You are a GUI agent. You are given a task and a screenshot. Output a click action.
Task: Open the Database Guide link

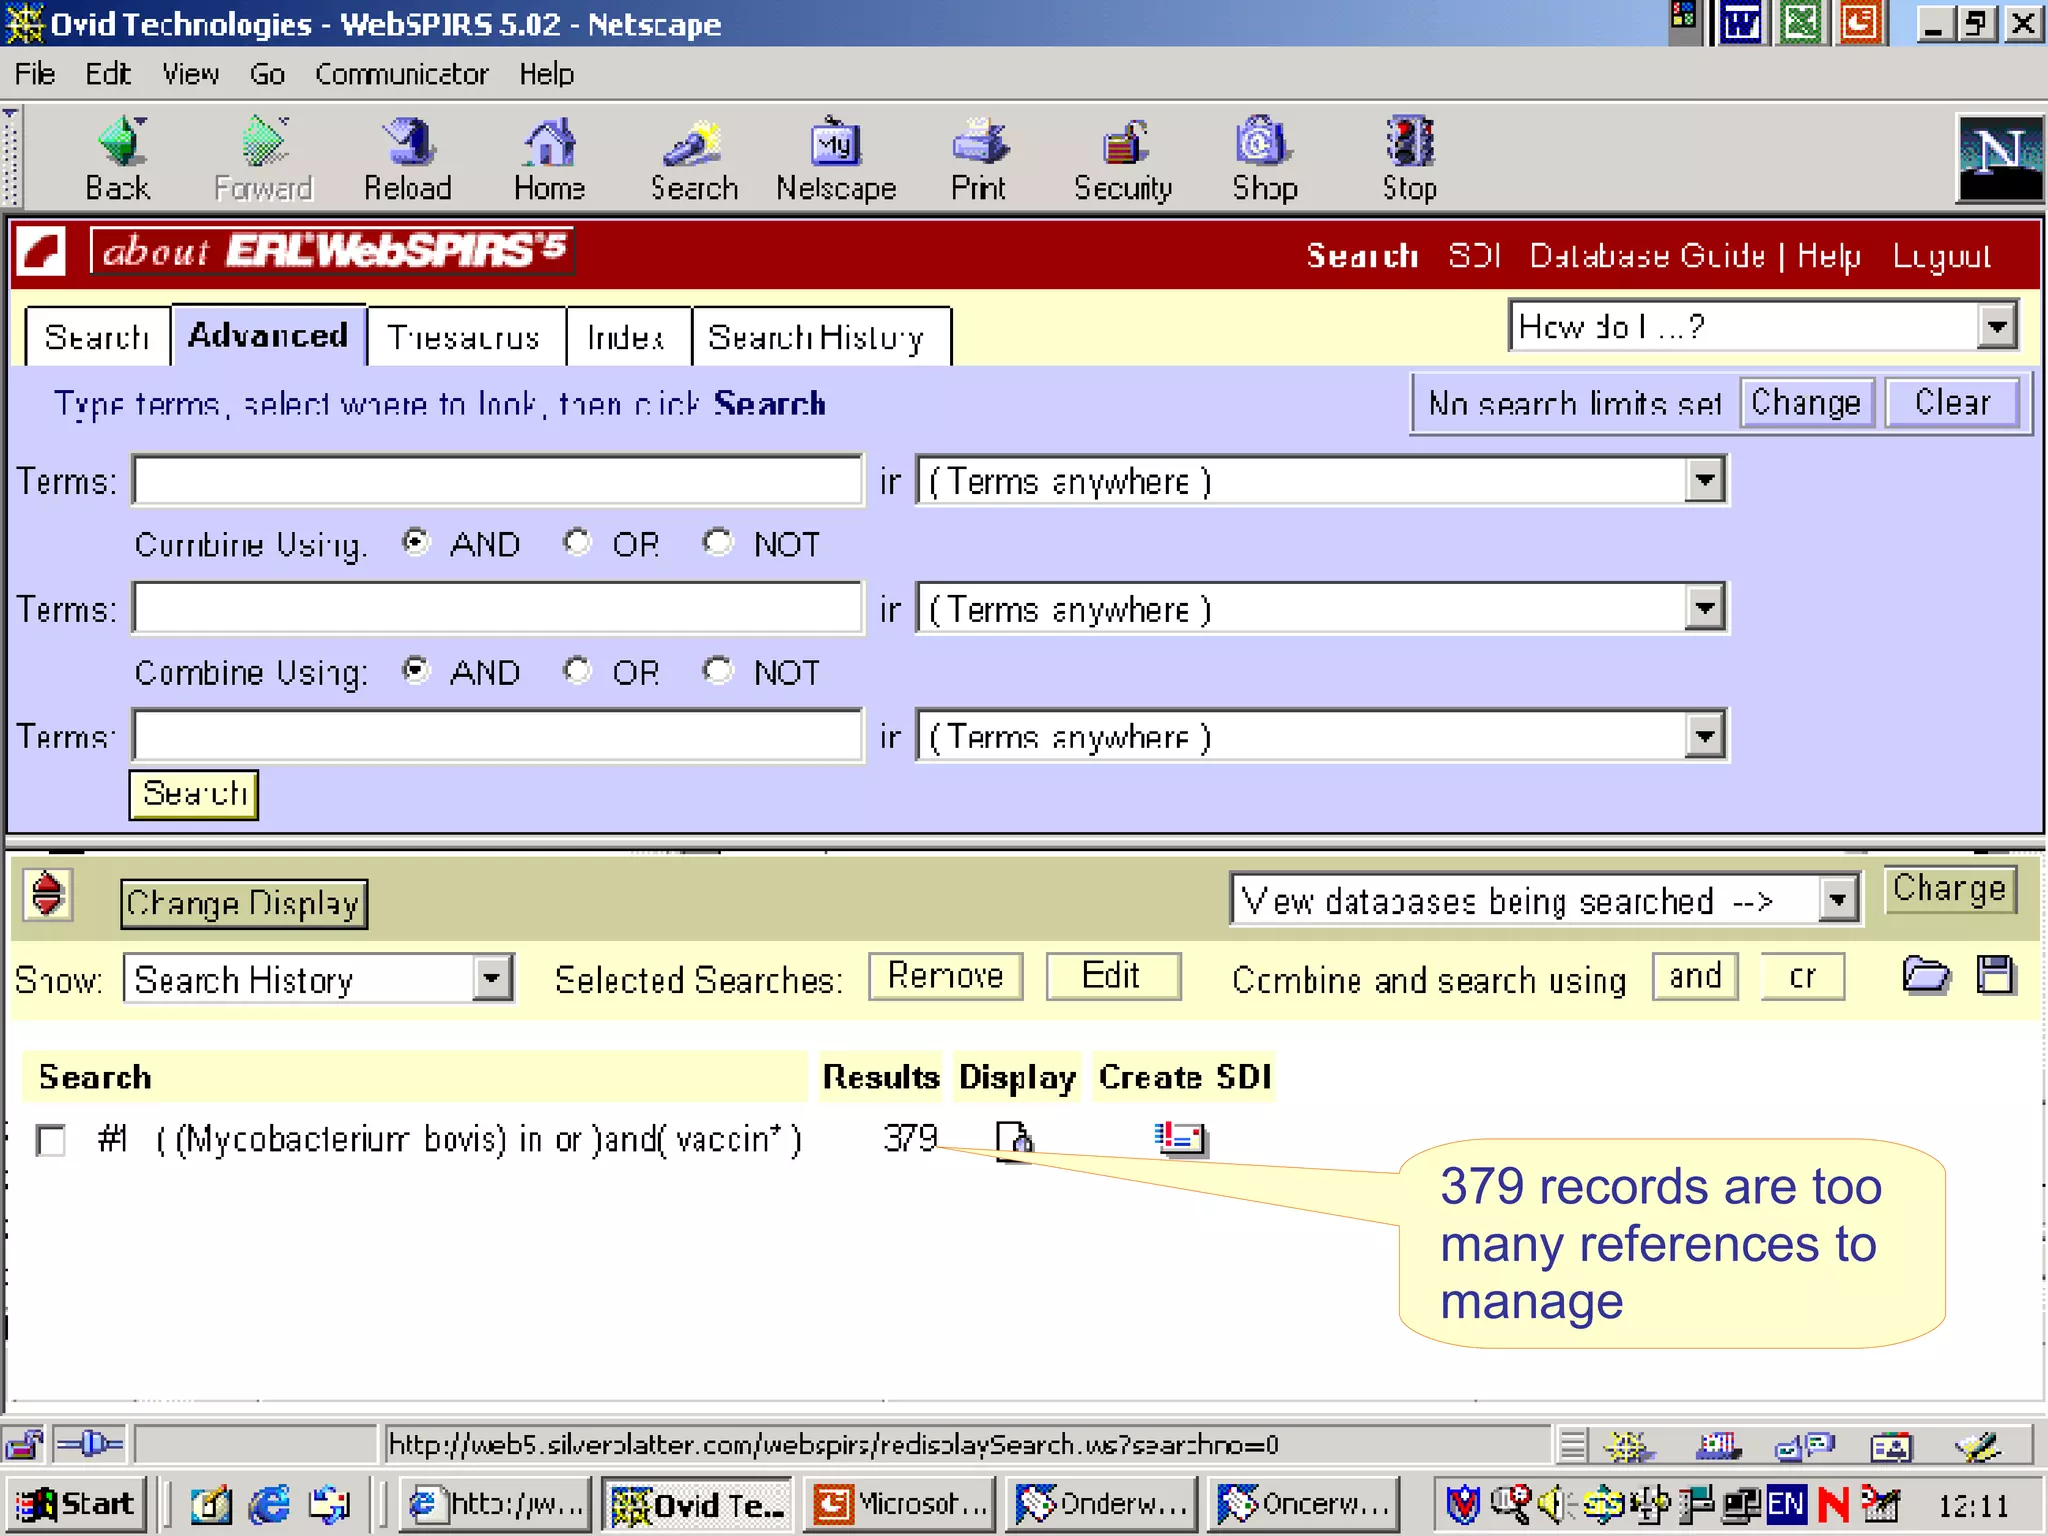point(1646,256)
